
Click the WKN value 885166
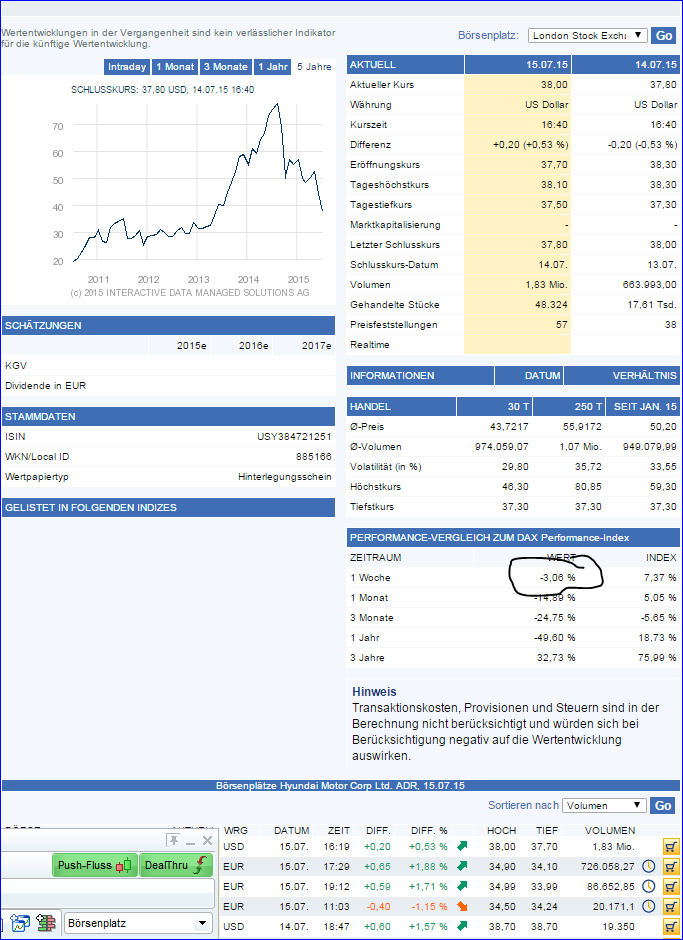click(x=314, y=457)
